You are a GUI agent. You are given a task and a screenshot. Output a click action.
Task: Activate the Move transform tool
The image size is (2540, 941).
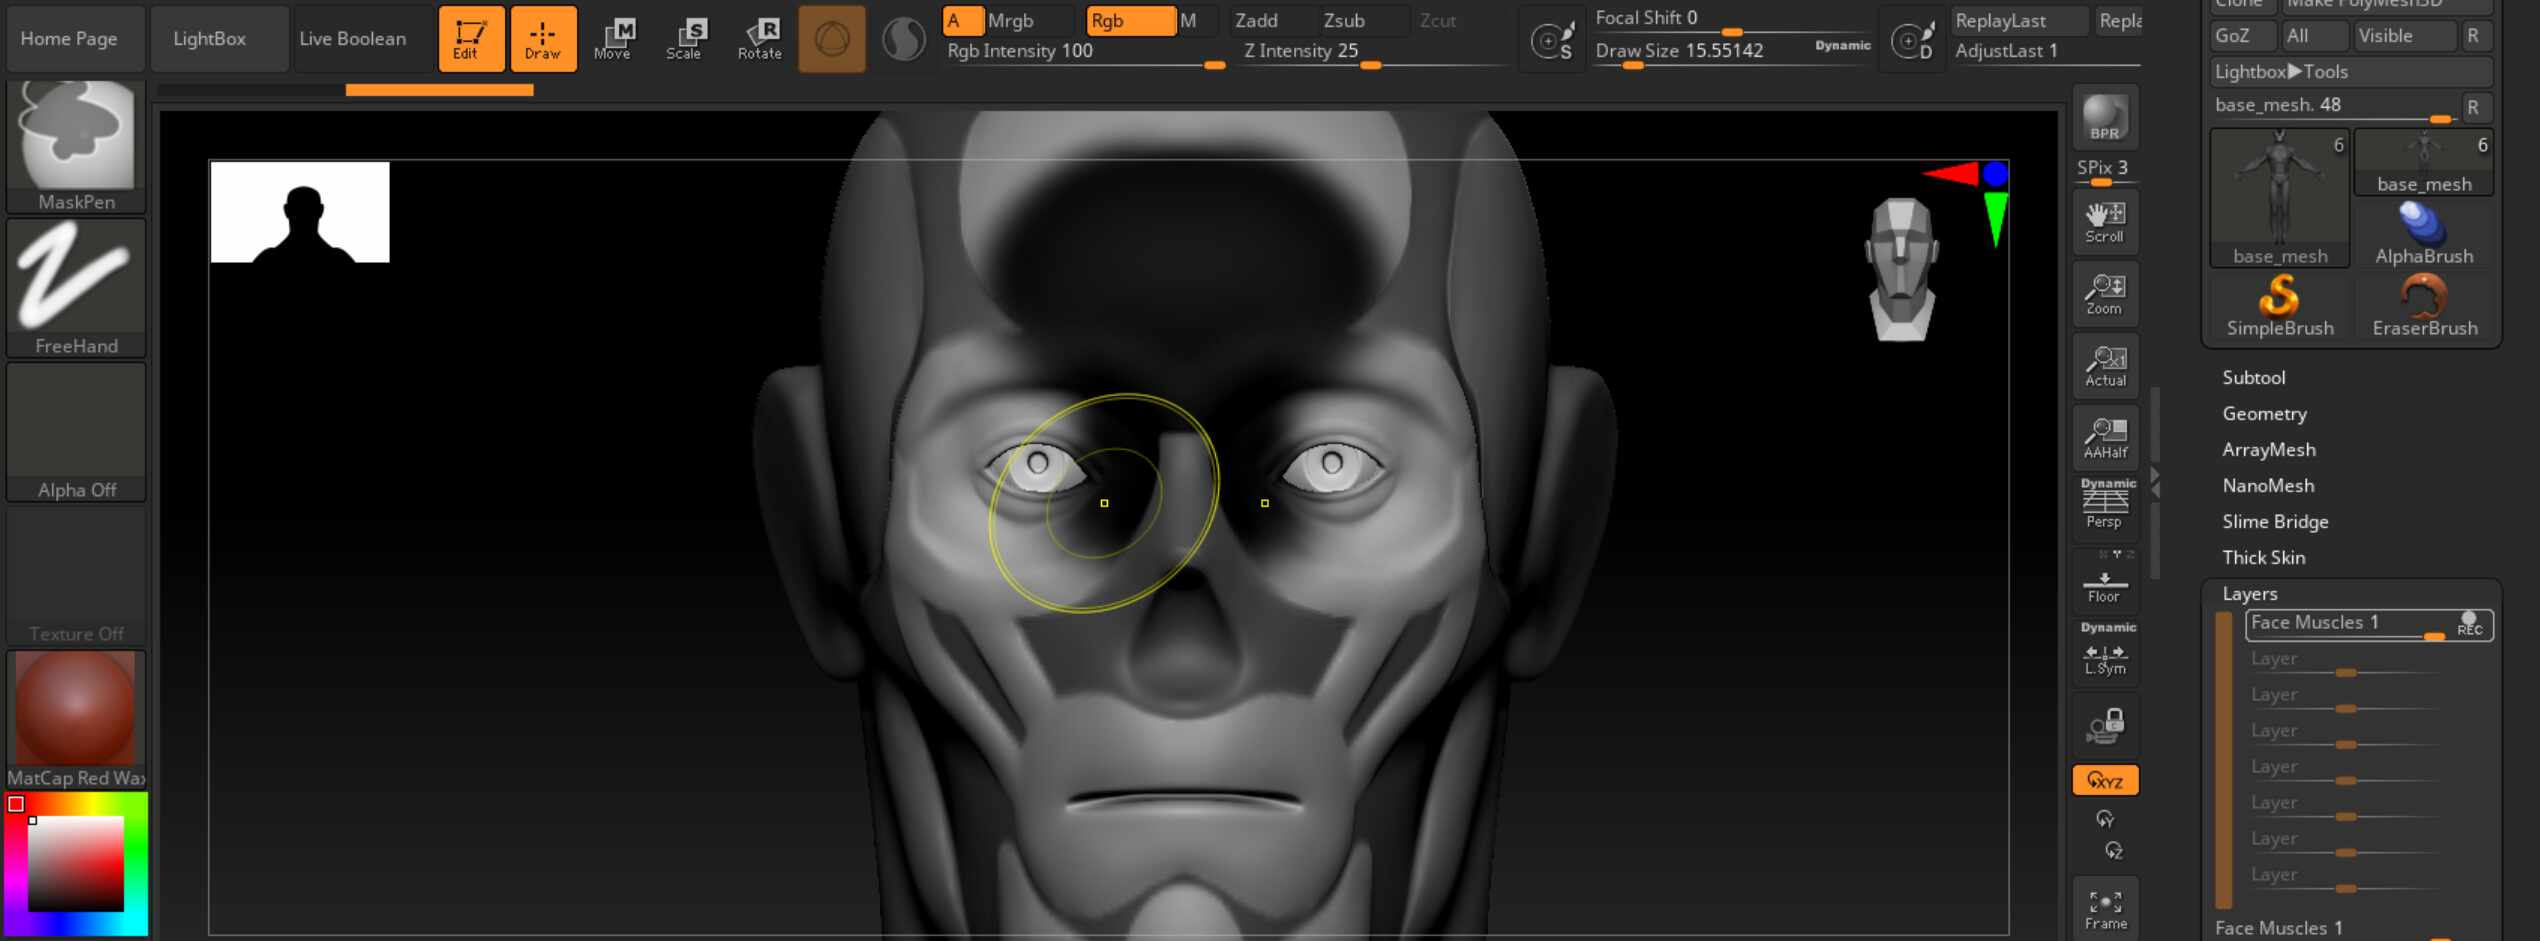[x=613, y=39]
